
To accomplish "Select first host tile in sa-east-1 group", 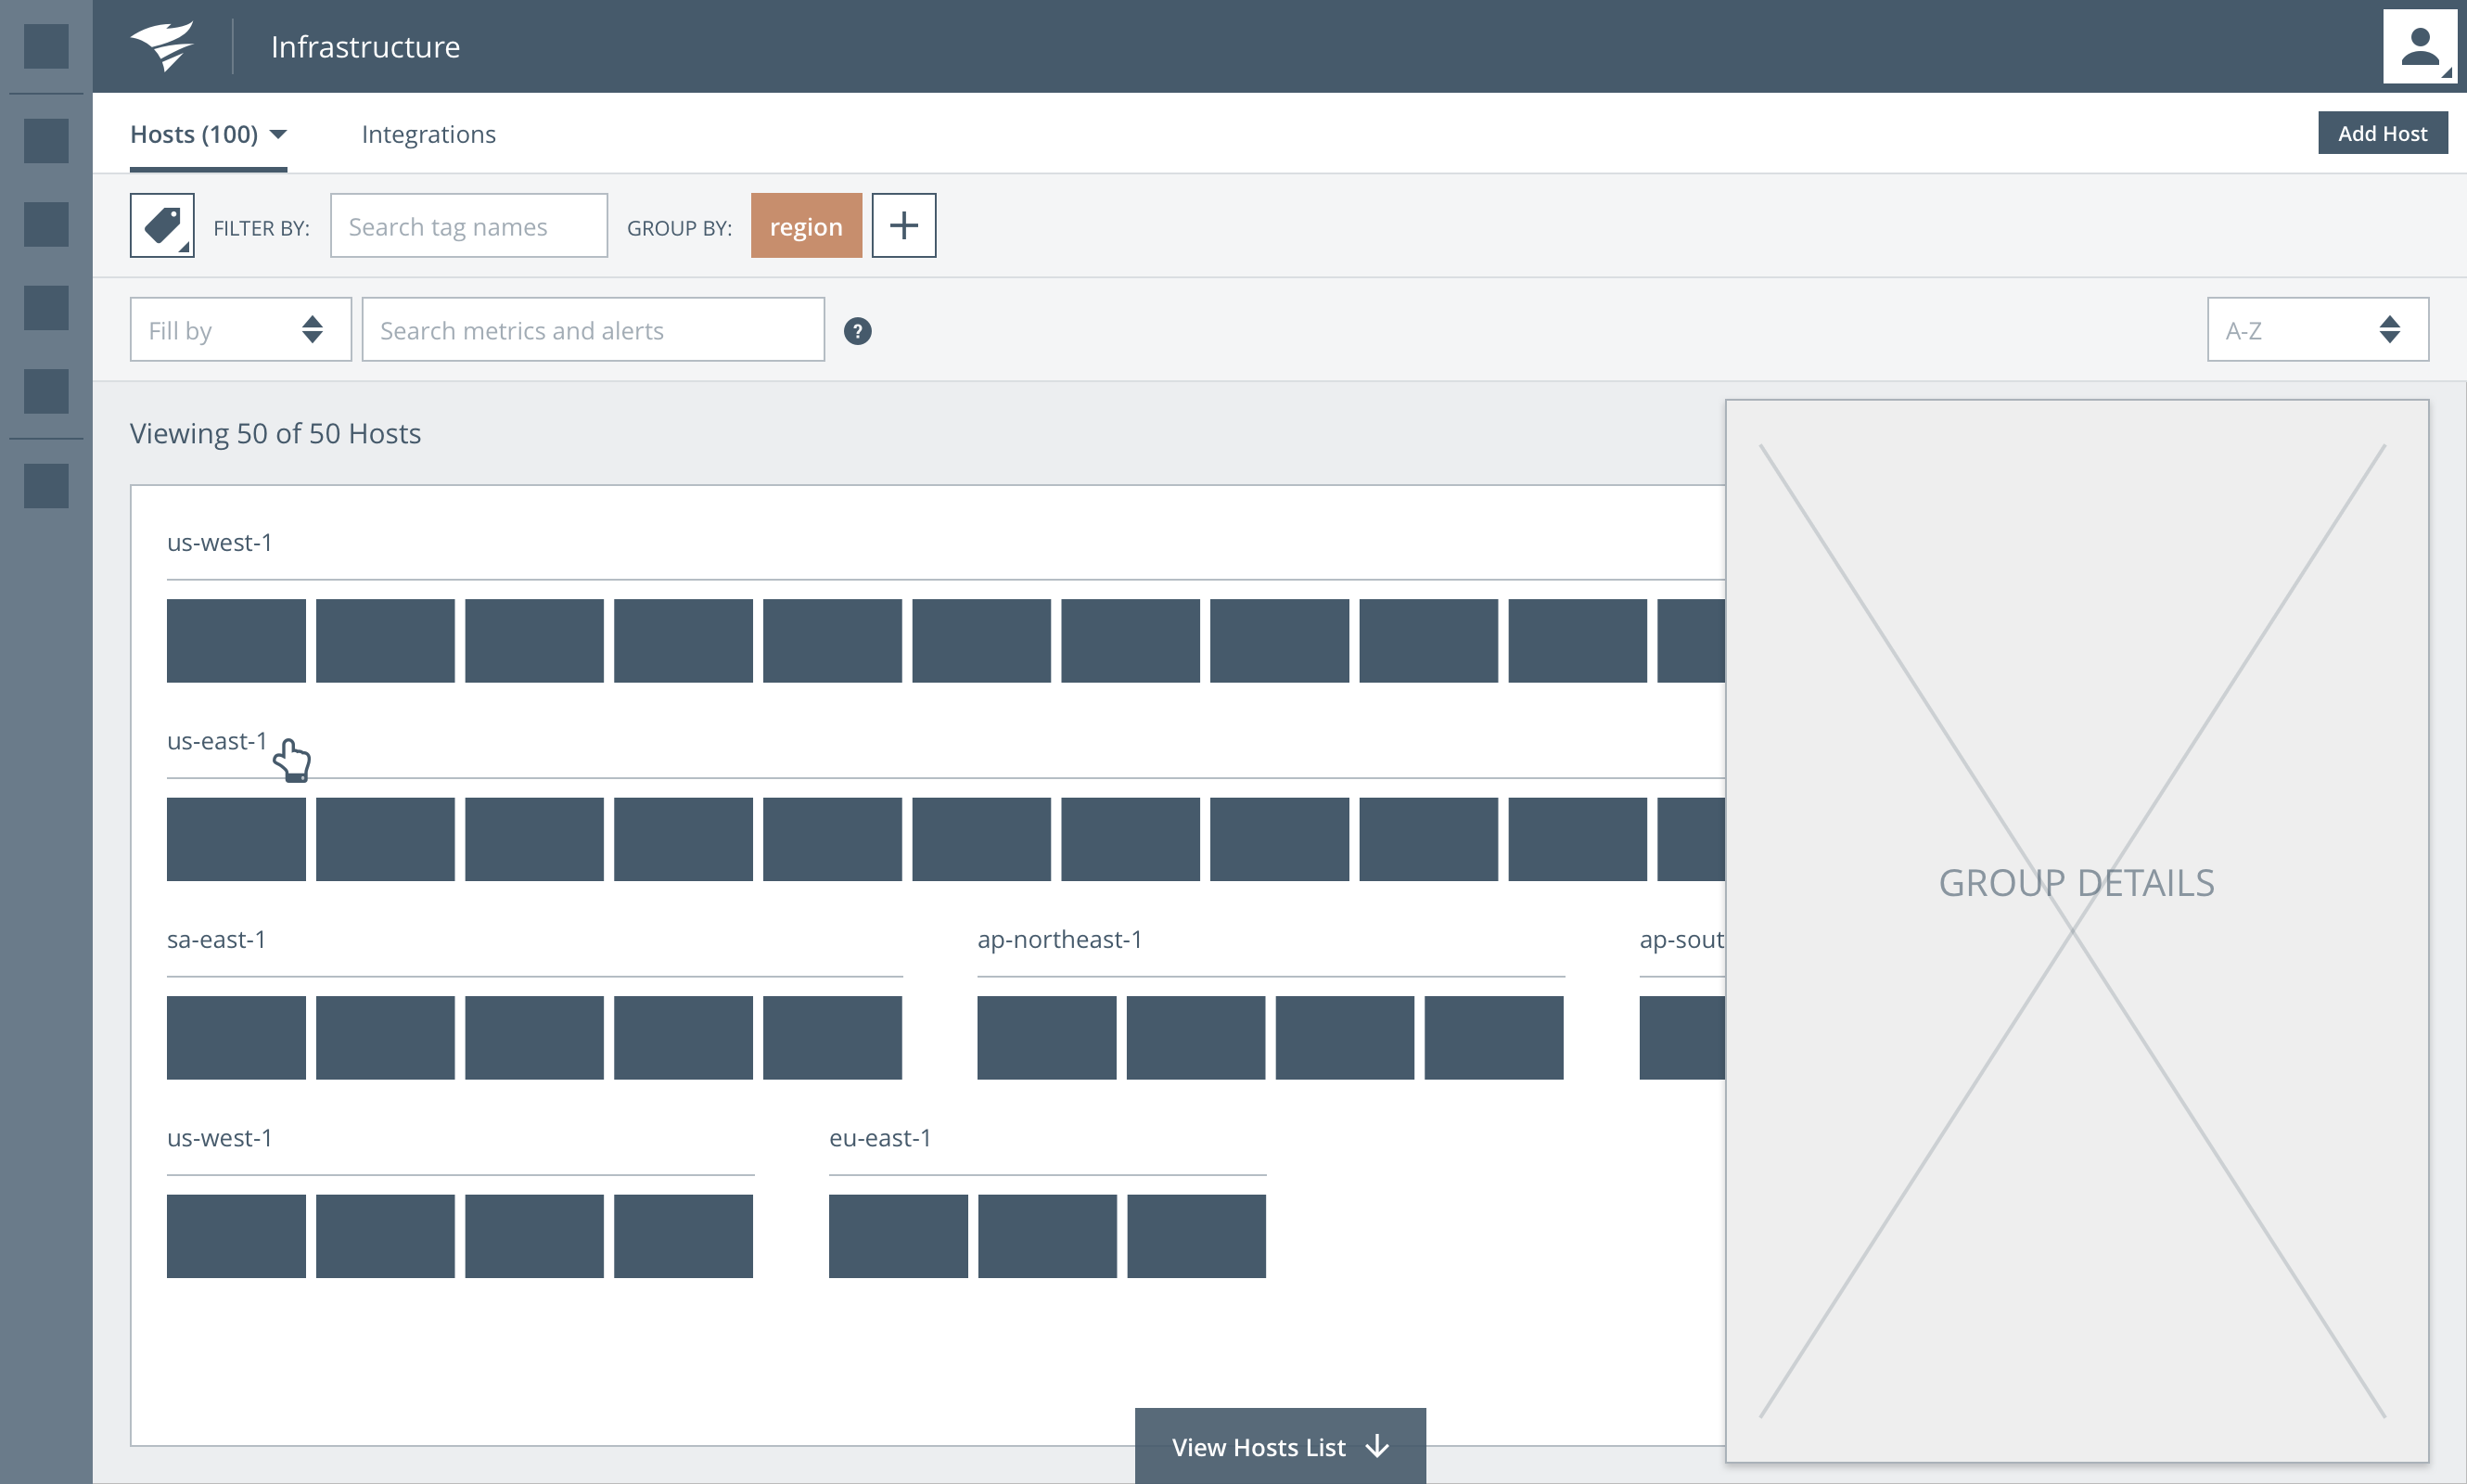I will pyautogui.click(x=236, y=1037).
